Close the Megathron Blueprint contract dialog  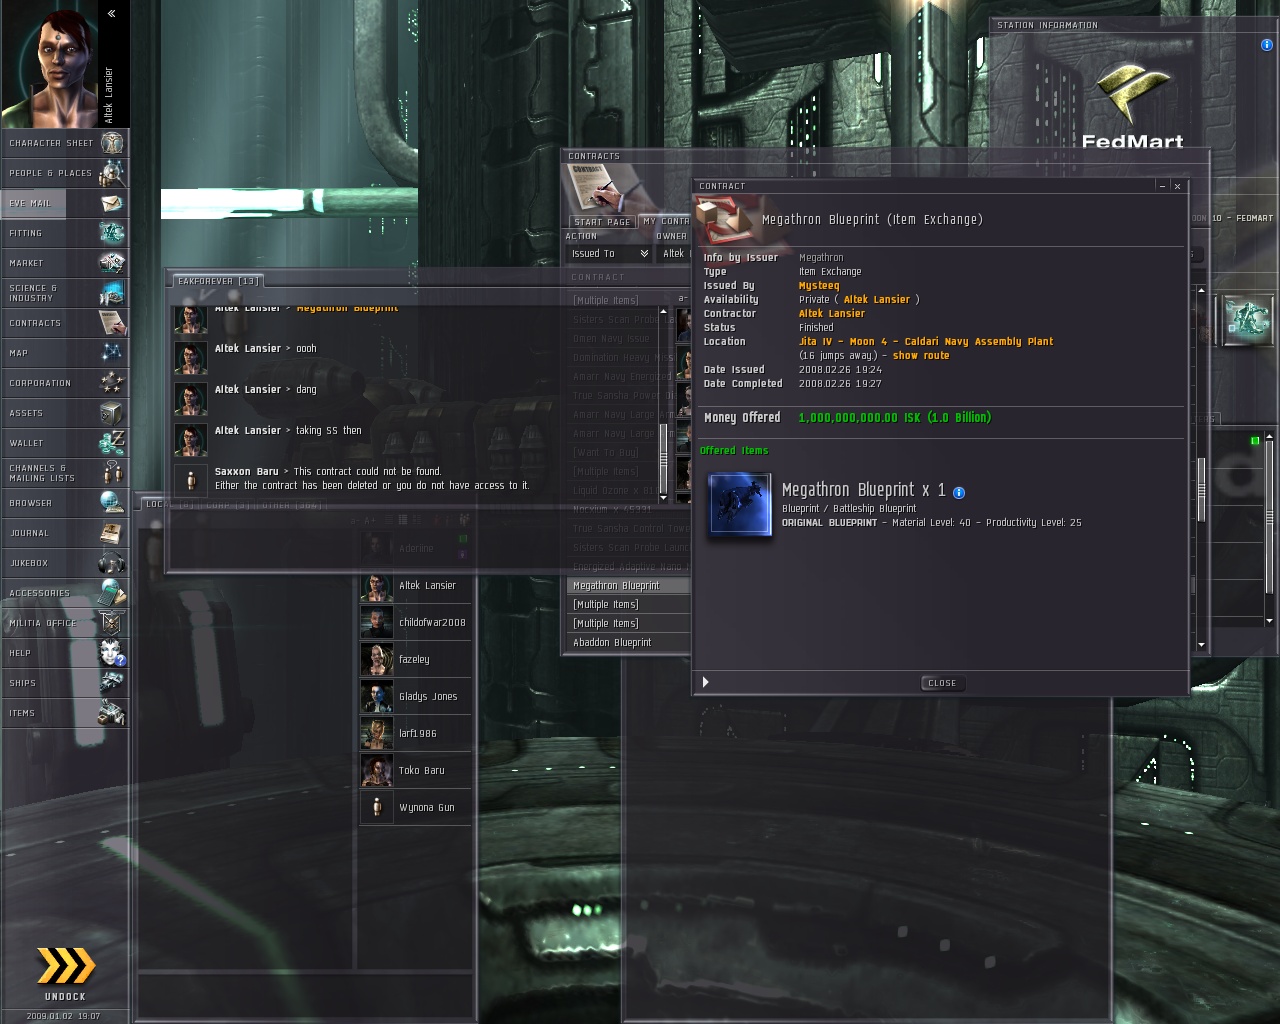point(942,683)
